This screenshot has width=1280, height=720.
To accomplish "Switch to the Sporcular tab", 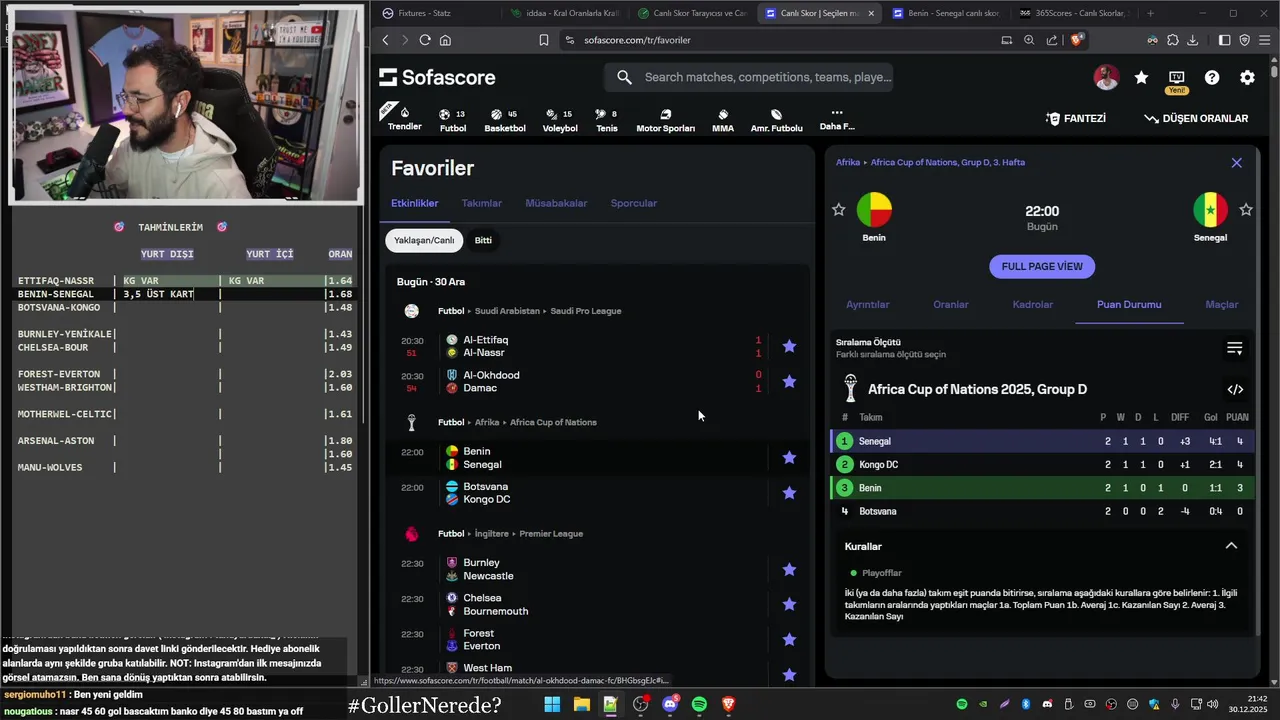I will 634,203.
